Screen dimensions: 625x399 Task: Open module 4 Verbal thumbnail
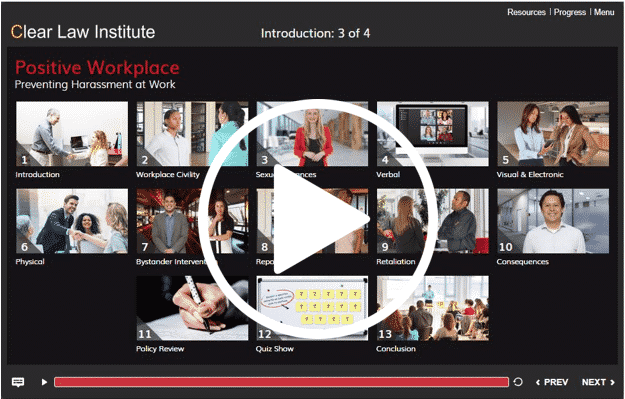(x=433, y=134)
